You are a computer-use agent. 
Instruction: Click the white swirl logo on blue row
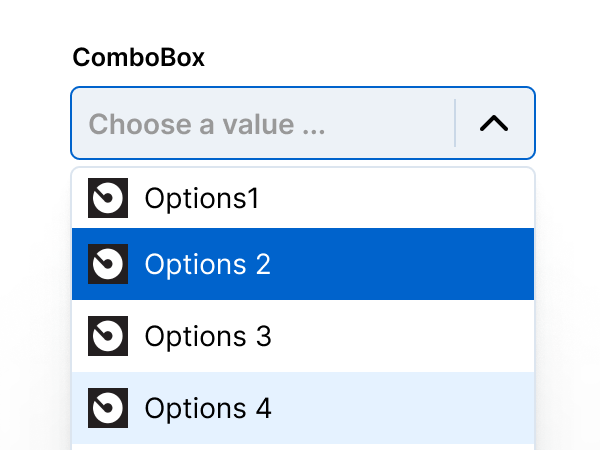point(107,264)
